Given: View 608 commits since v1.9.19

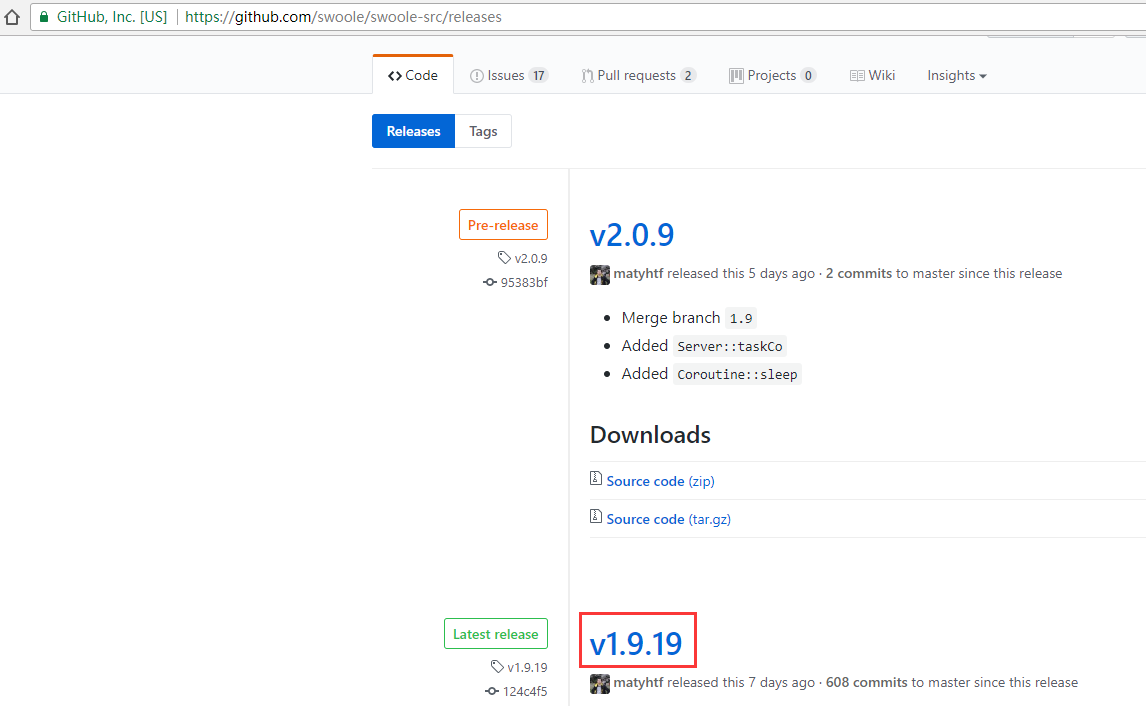Looking at the screenshot, I should click(867, 682).
